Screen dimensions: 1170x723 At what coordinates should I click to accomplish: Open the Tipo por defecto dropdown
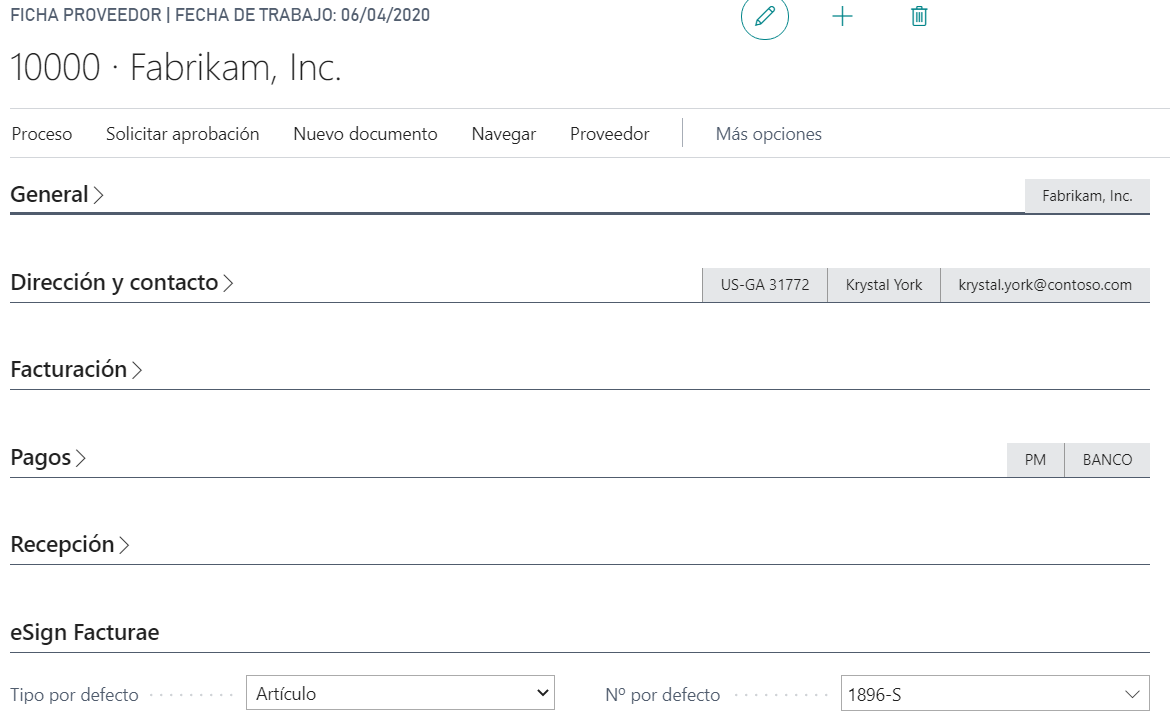click(400, 693)
